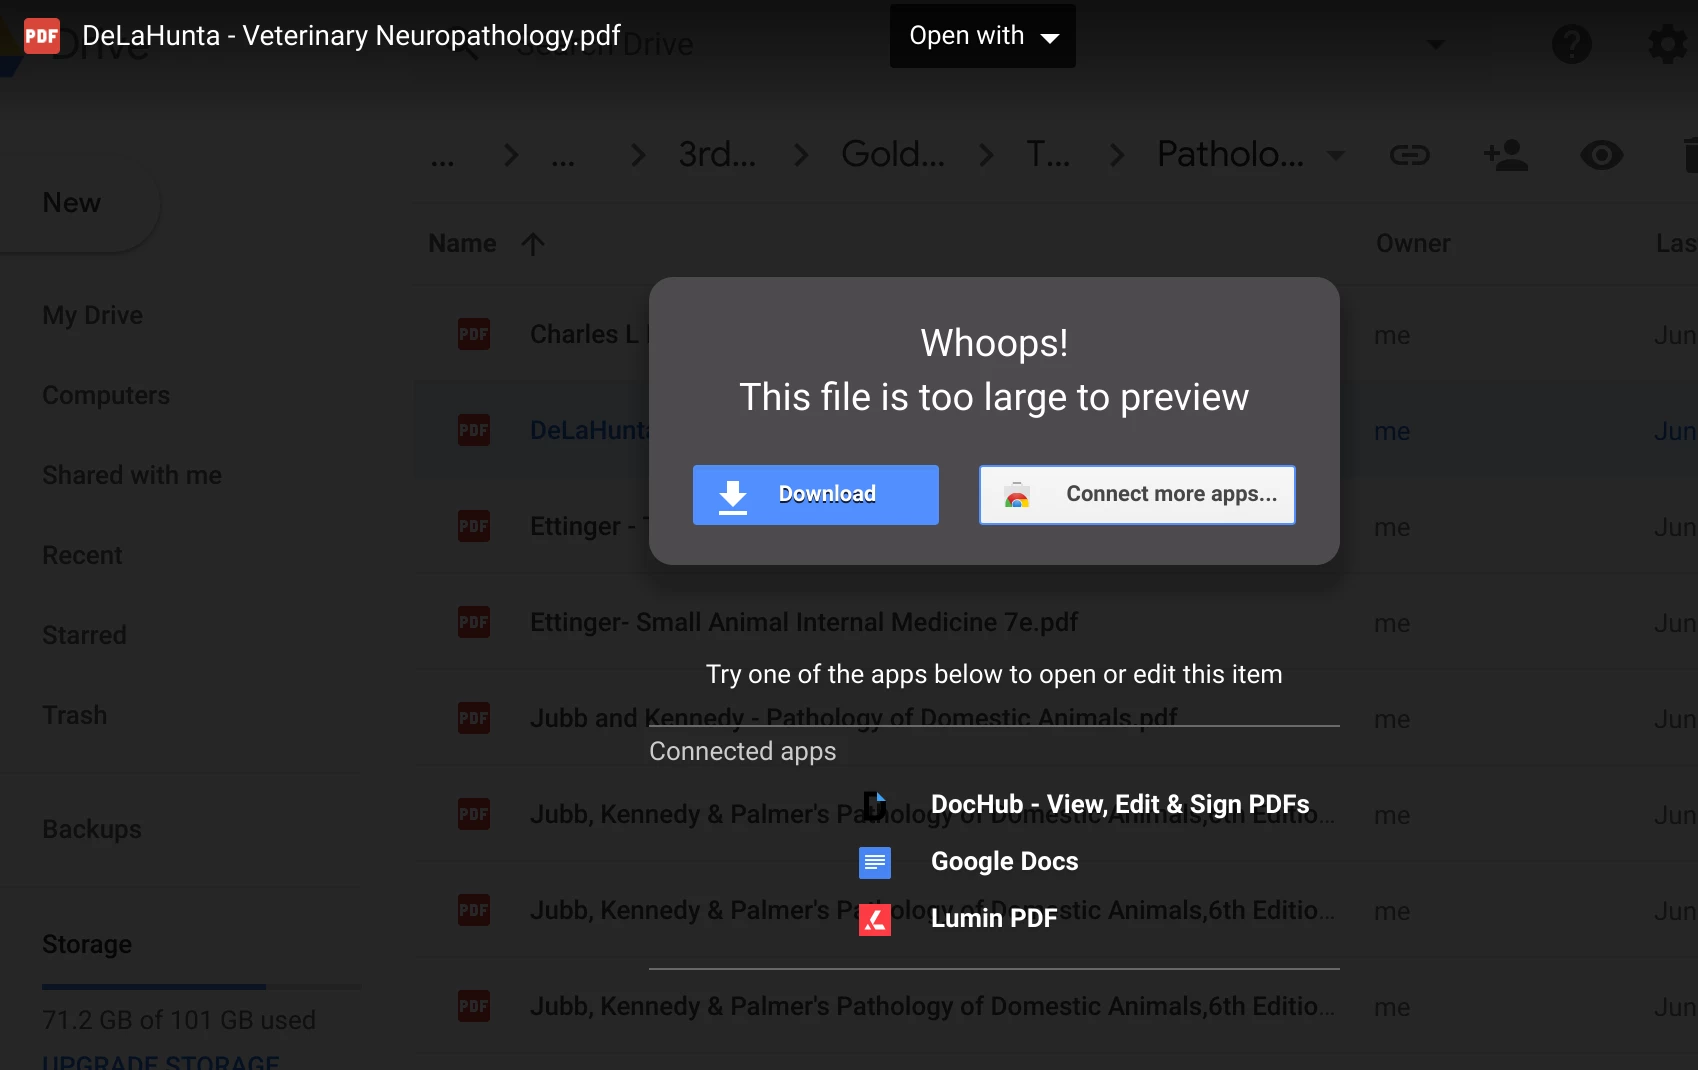This screenshot has height=1070, width=1698.
Task: Click the DocHub app icon
Action: (x=875, y=805)
